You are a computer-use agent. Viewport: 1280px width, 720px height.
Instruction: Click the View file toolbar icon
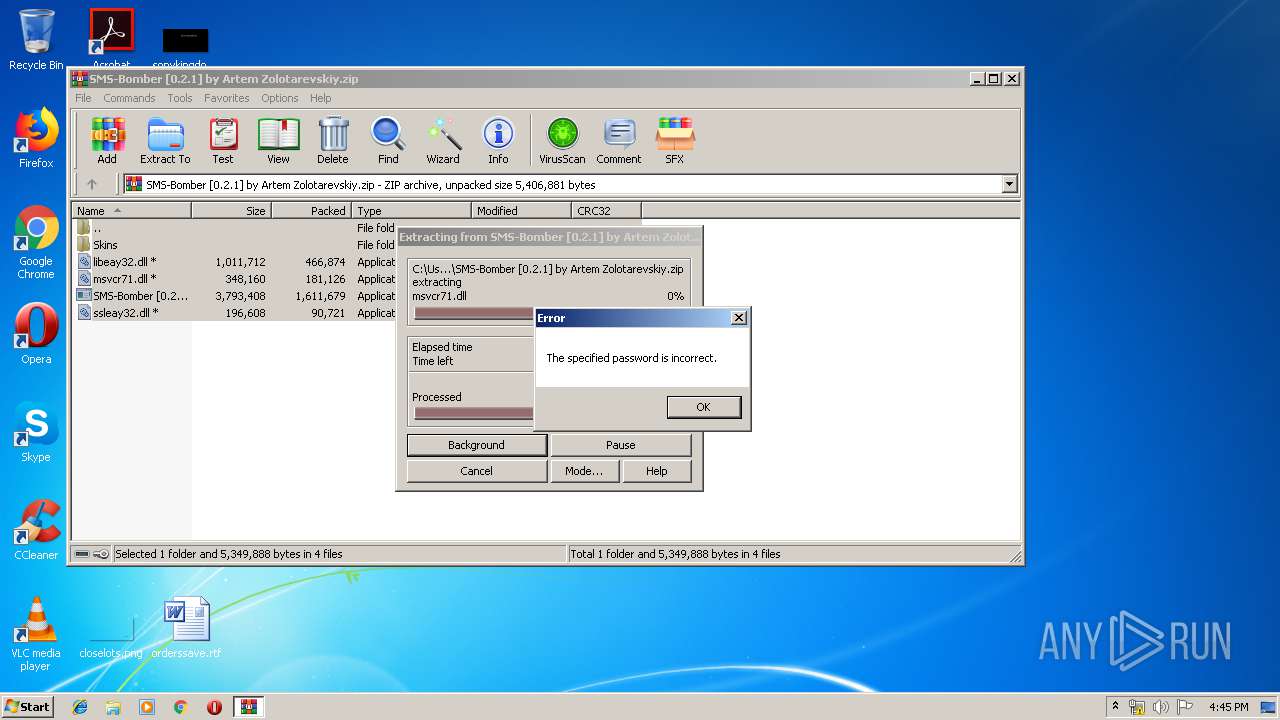click(278, 140)
